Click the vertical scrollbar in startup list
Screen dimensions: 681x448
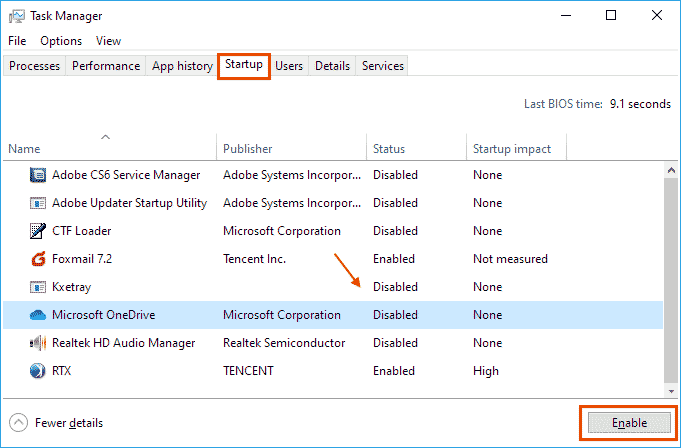click(x=669, y=270)
